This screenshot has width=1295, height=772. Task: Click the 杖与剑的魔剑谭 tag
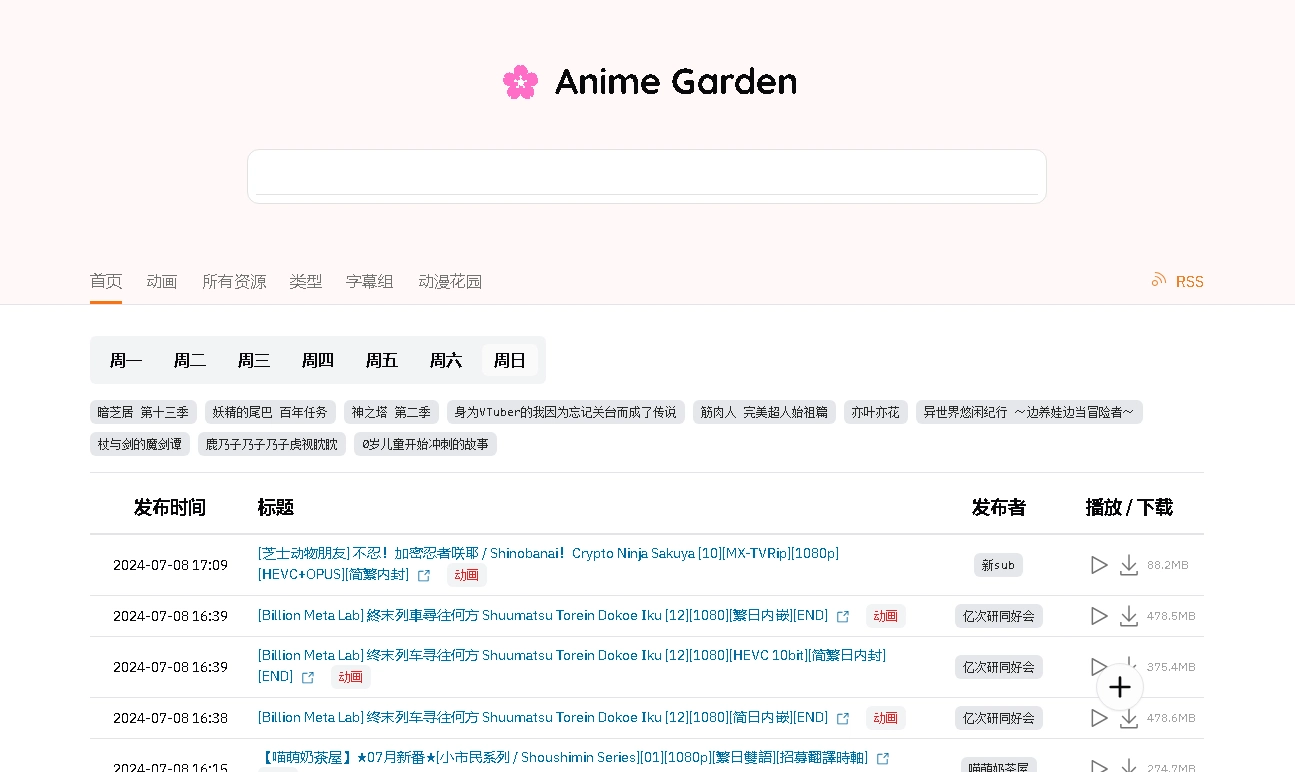coord(140,444)
